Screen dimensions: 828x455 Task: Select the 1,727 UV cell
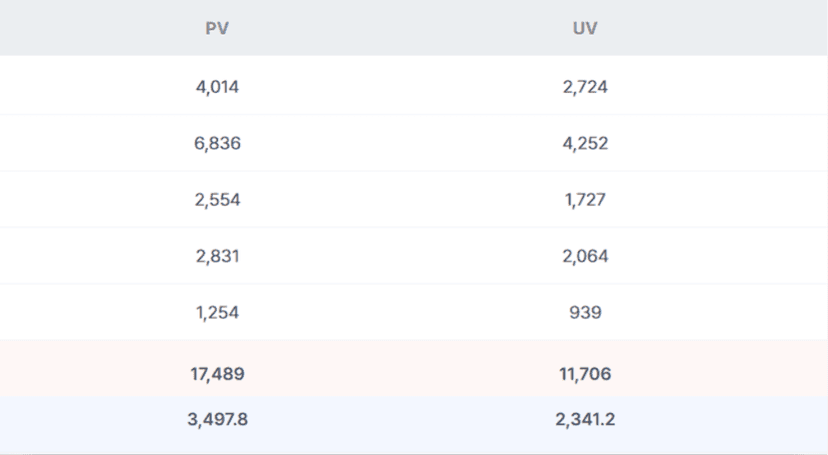585,199
